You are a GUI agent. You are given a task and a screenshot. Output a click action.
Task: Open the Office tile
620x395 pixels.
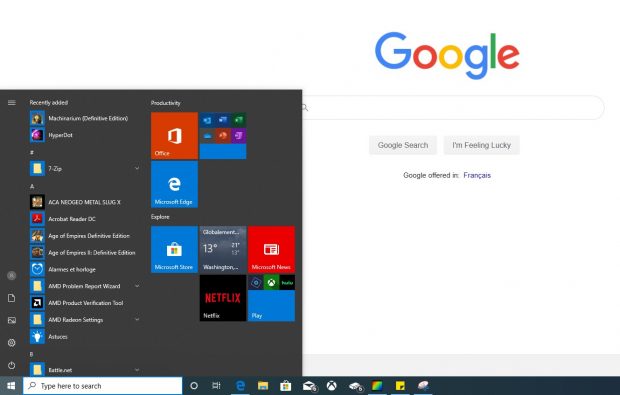coord(174,136)
